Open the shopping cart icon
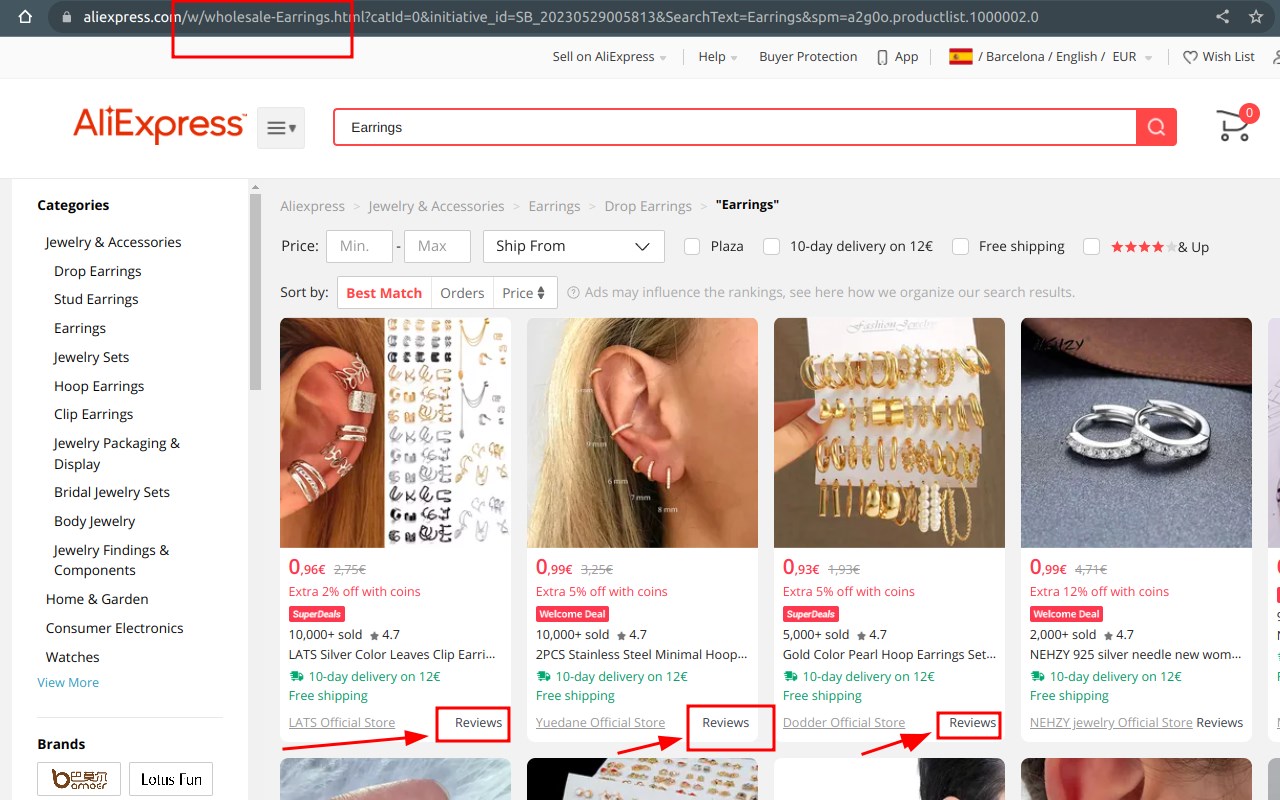 1235,125
